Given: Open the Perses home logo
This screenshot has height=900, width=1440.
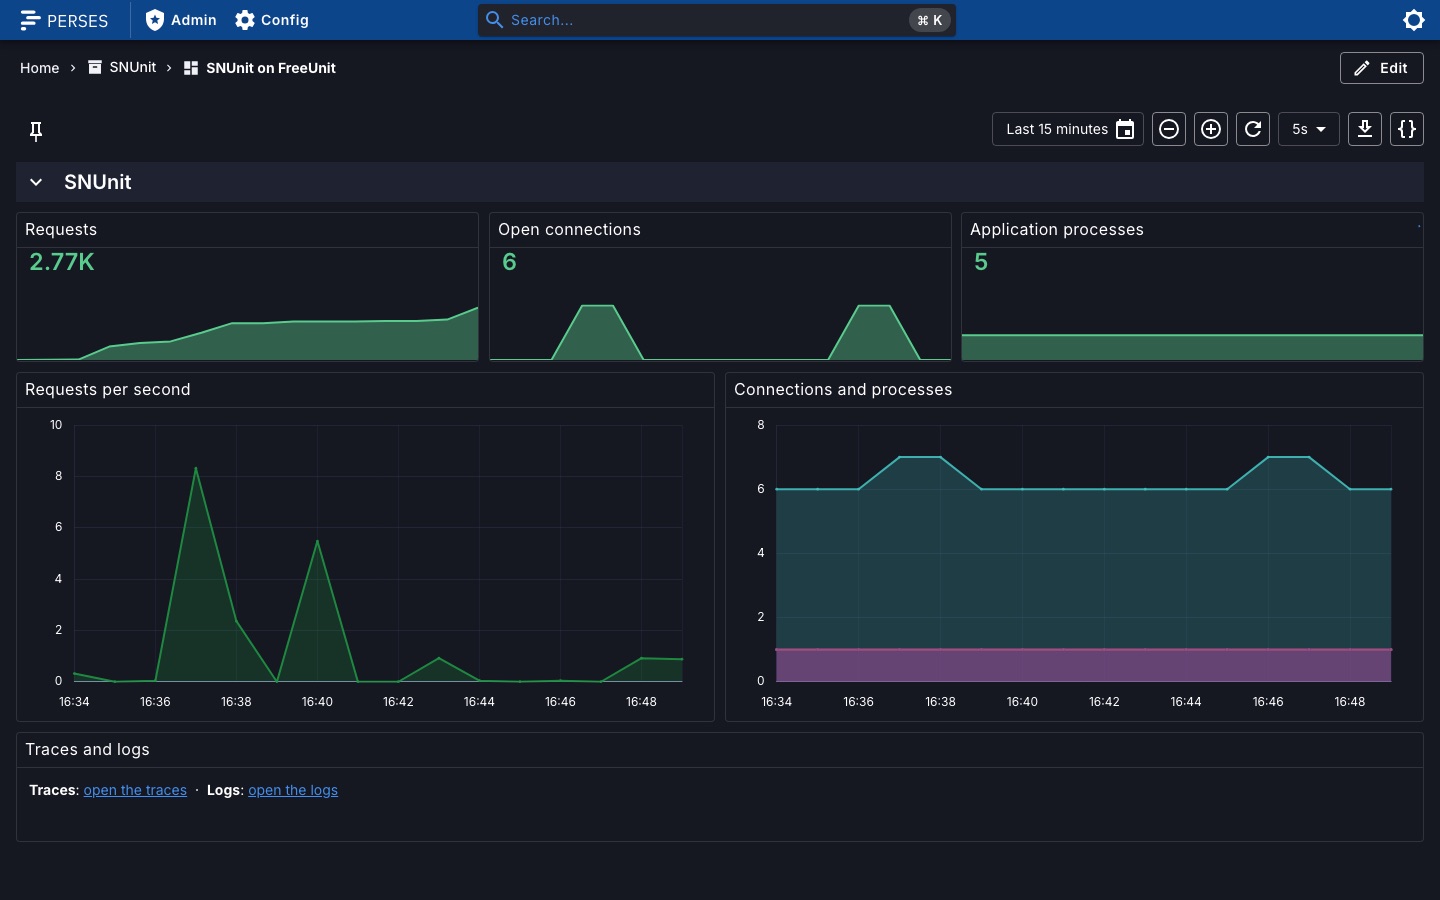Looking at the screenshot, I should (x=64, y=20).
